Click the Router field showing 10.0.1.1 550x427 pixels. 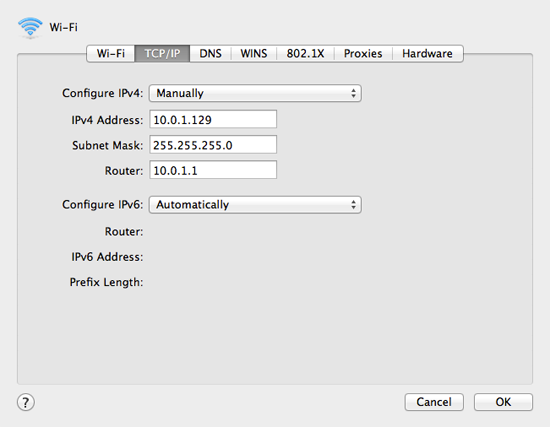point(213,170)
